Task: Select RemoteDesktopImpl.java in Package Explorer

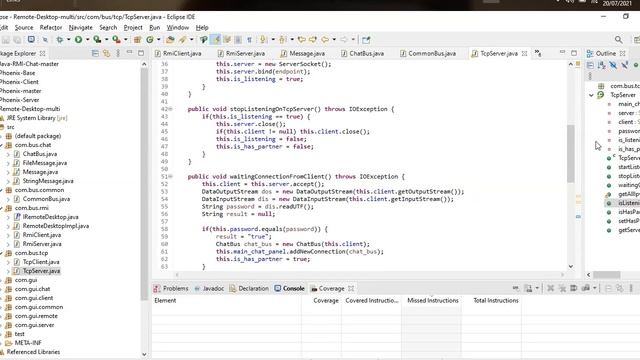Action: pyautogui.click(x=56, y=226)
